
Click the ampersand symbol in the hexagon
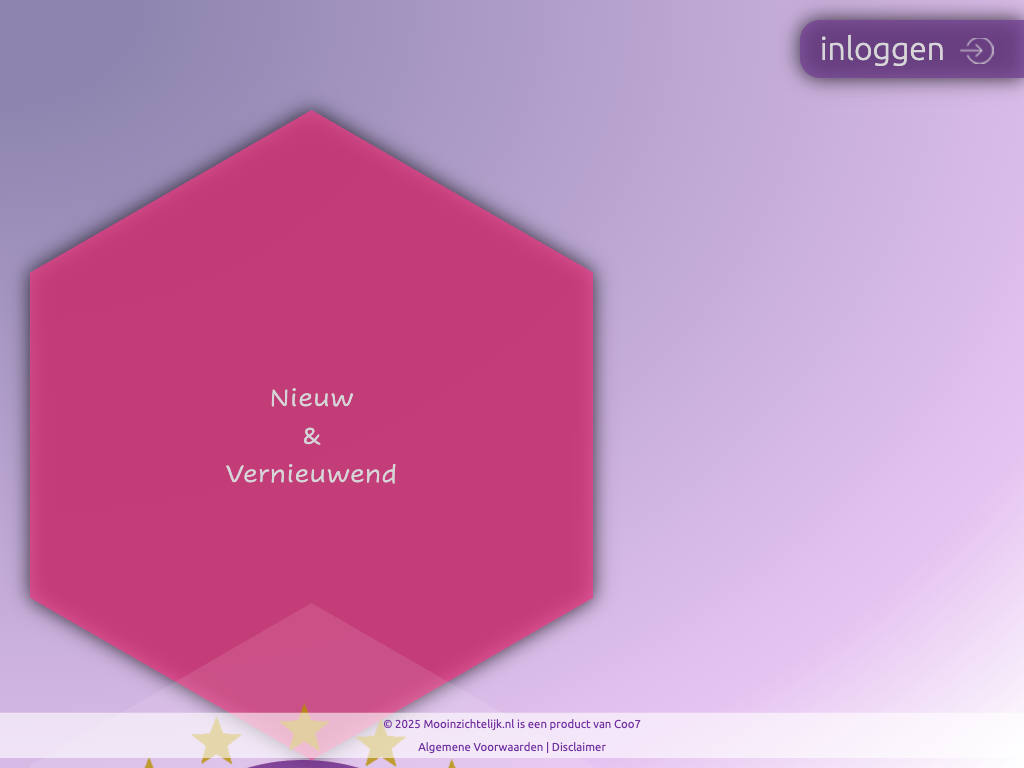pyautogui.click(x=311, y=436)
